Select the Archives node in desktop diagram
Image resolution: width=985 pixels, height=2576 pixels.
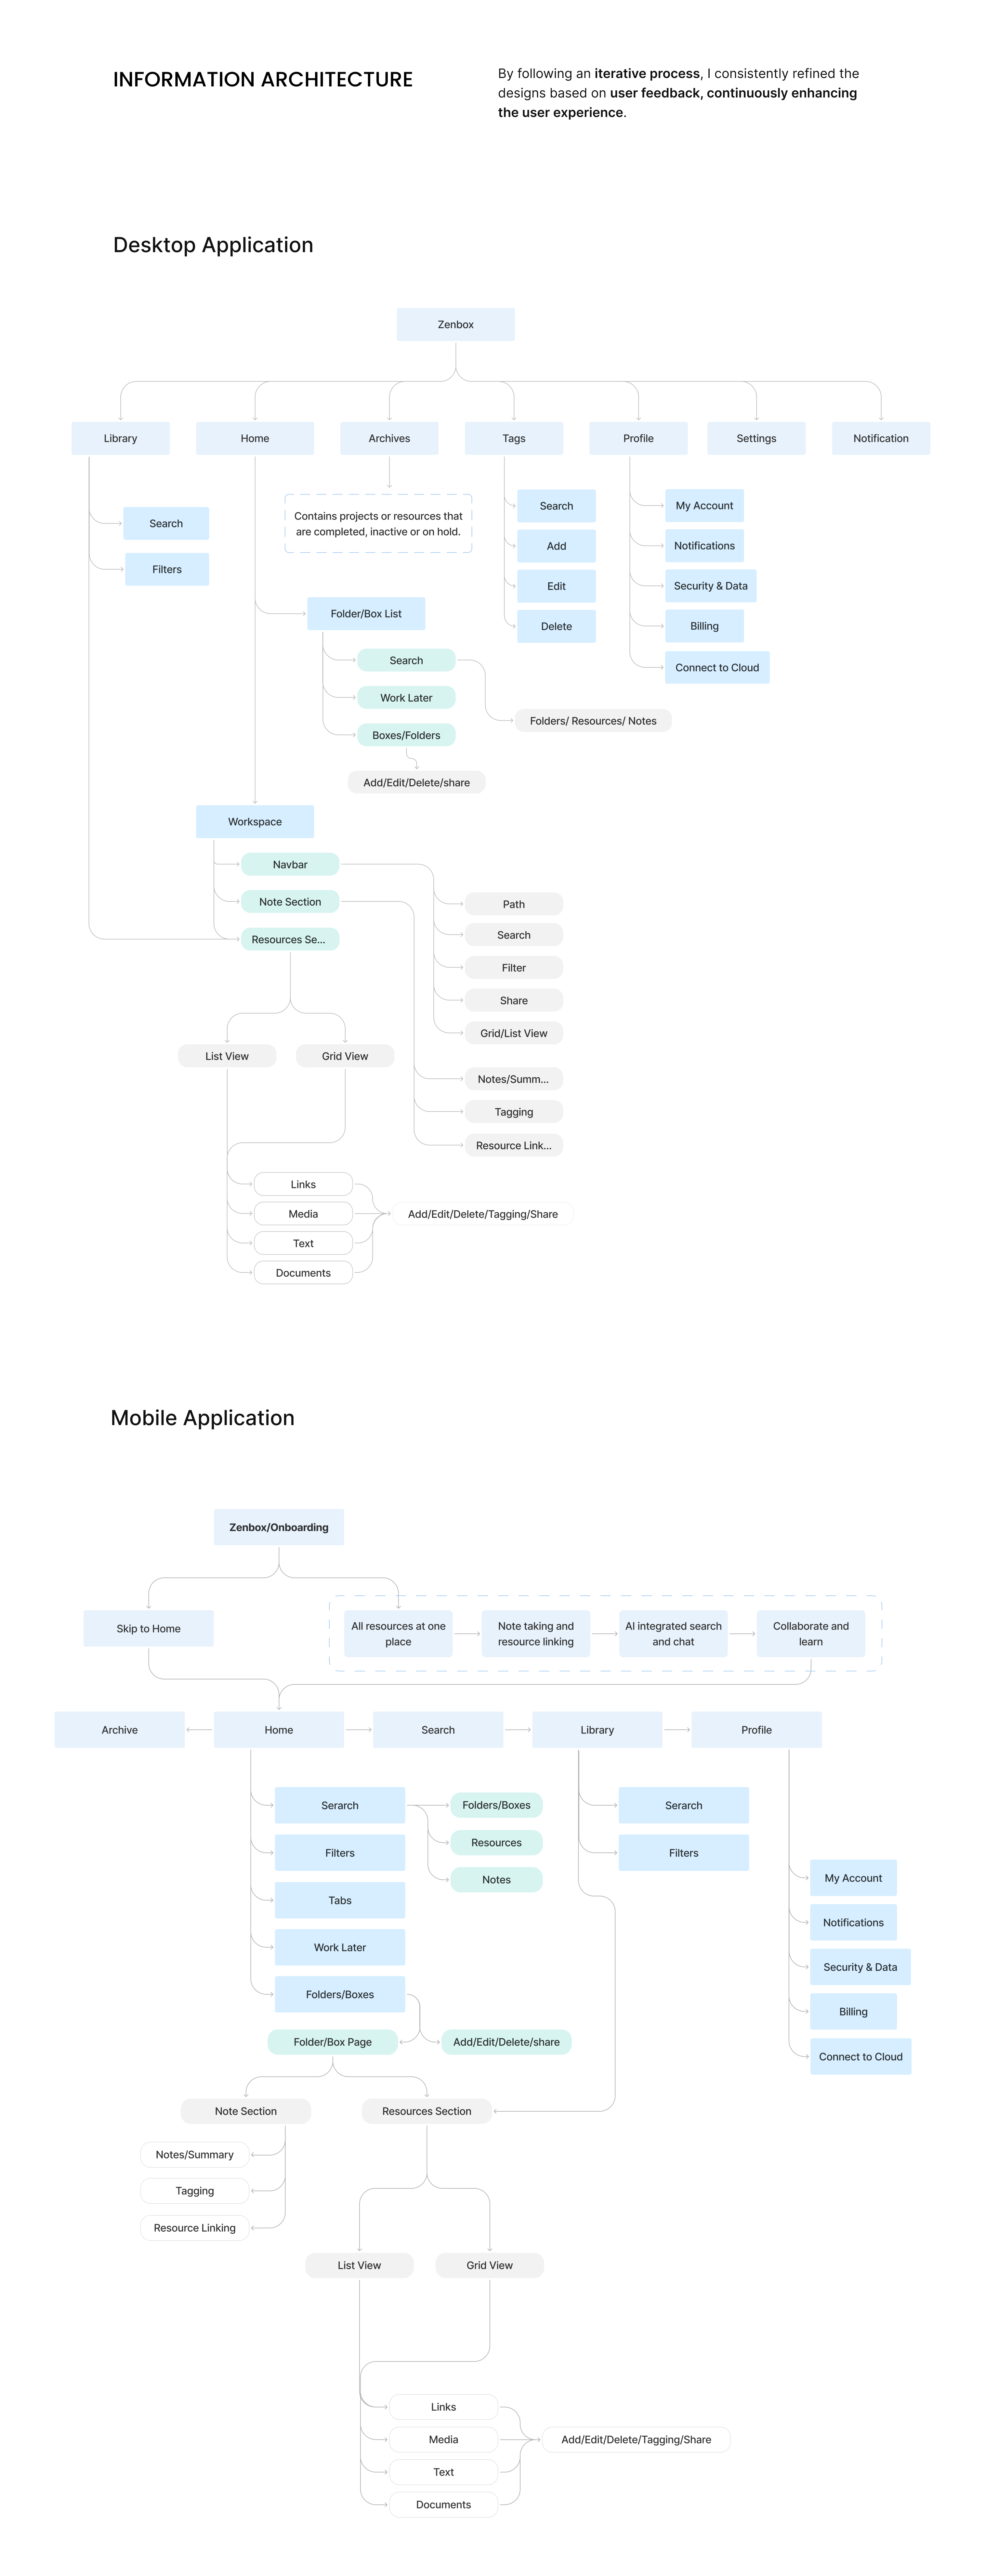[389, 438]
